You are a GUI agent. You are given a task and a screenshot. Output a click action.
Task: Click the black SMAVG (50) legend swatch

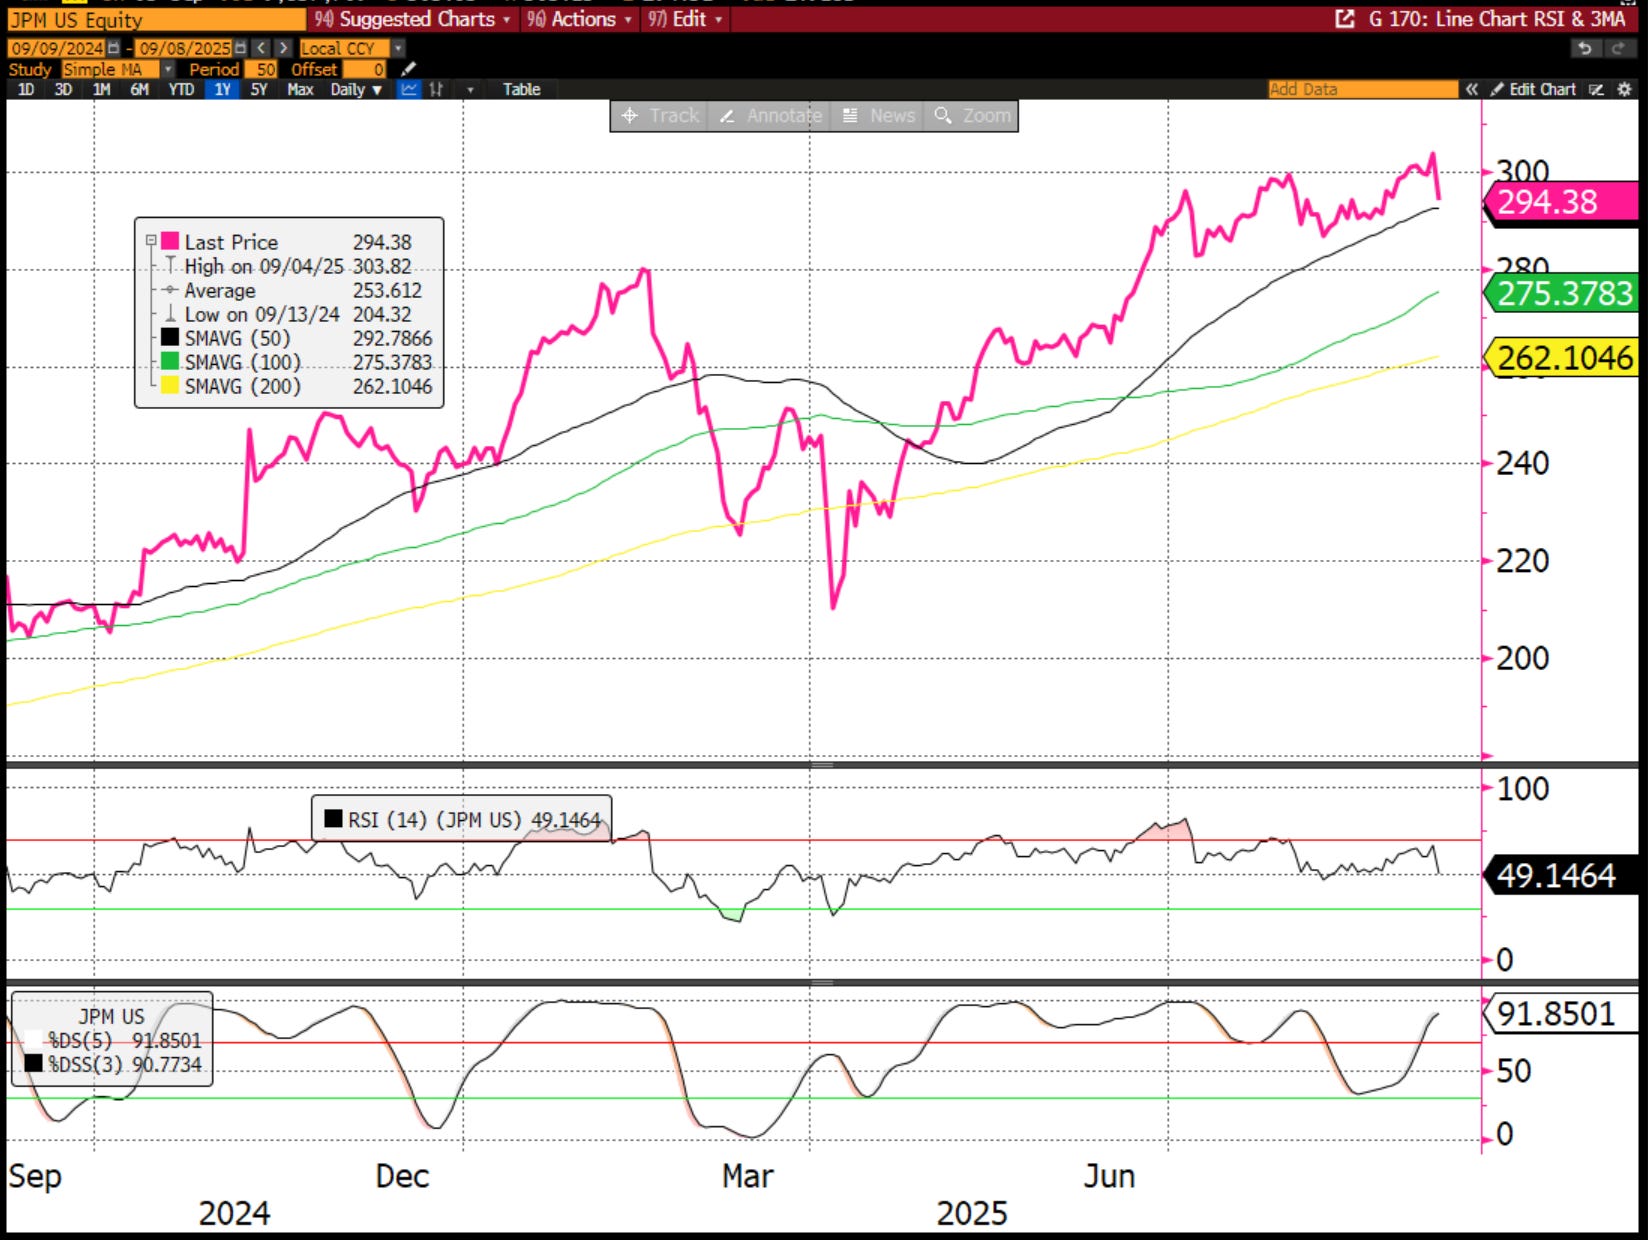coord(170,337)
